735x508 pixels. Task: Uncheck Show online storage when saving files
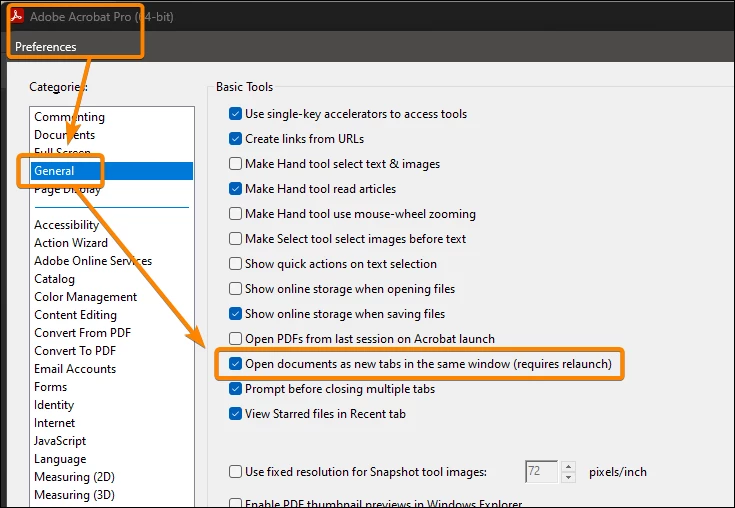tap(235, 314)
